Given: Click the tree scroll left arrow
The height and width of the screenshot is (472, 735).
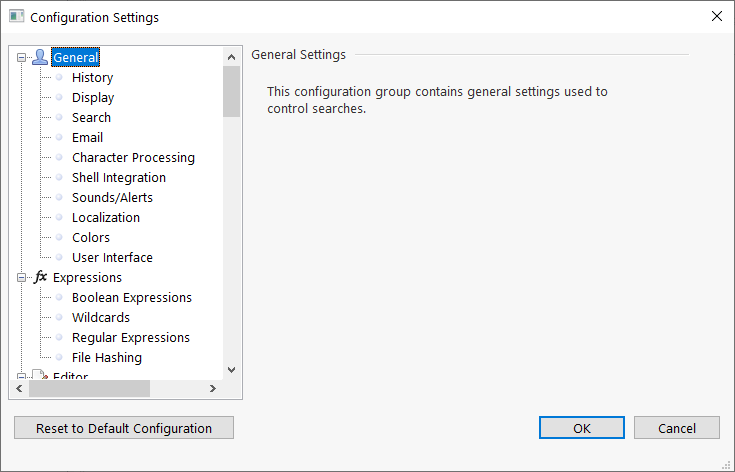Looking at the screenshot, I should point(19,389).
